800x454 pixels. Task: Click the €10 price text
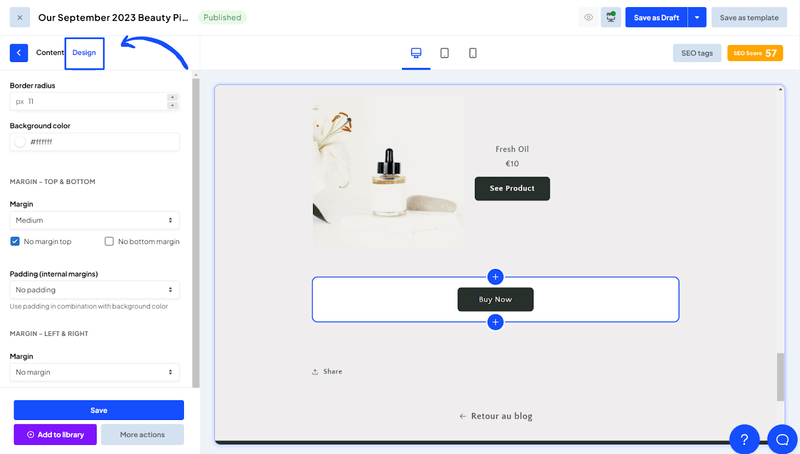pyautogui.click(x=512, y=164)
